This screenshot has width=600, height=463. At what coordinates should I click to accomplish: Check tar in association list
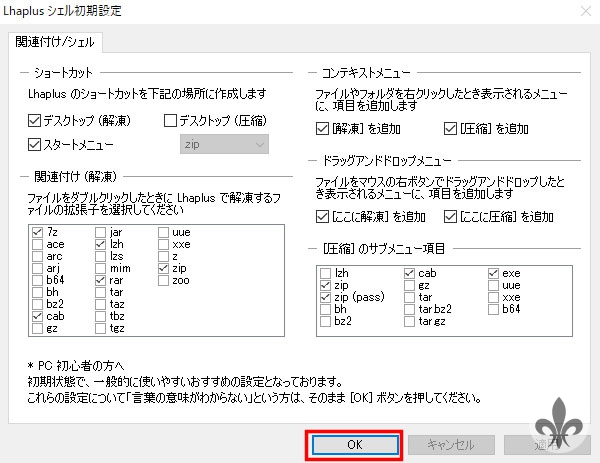[x=100, y=292]
